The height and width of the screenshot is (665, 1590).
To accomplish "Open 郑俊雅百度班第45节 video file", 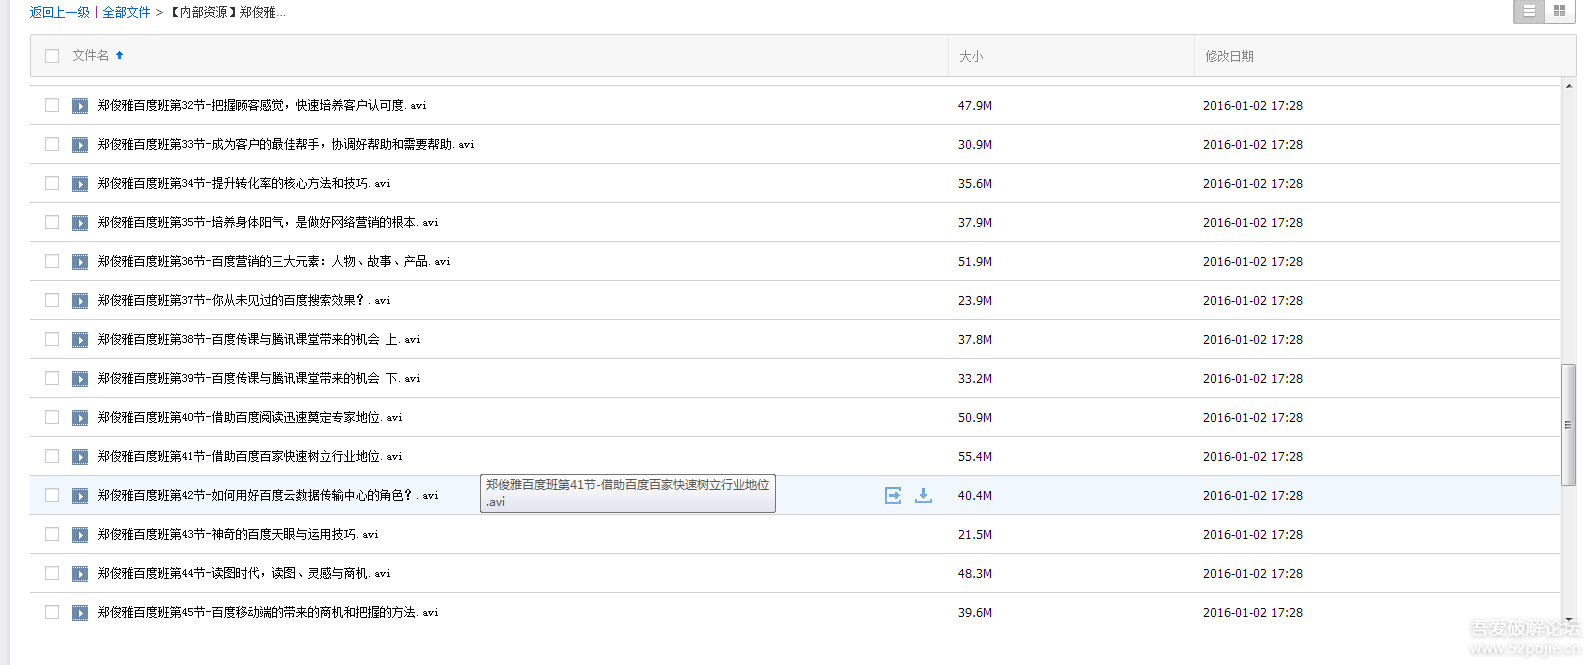I will pos(268,612).
